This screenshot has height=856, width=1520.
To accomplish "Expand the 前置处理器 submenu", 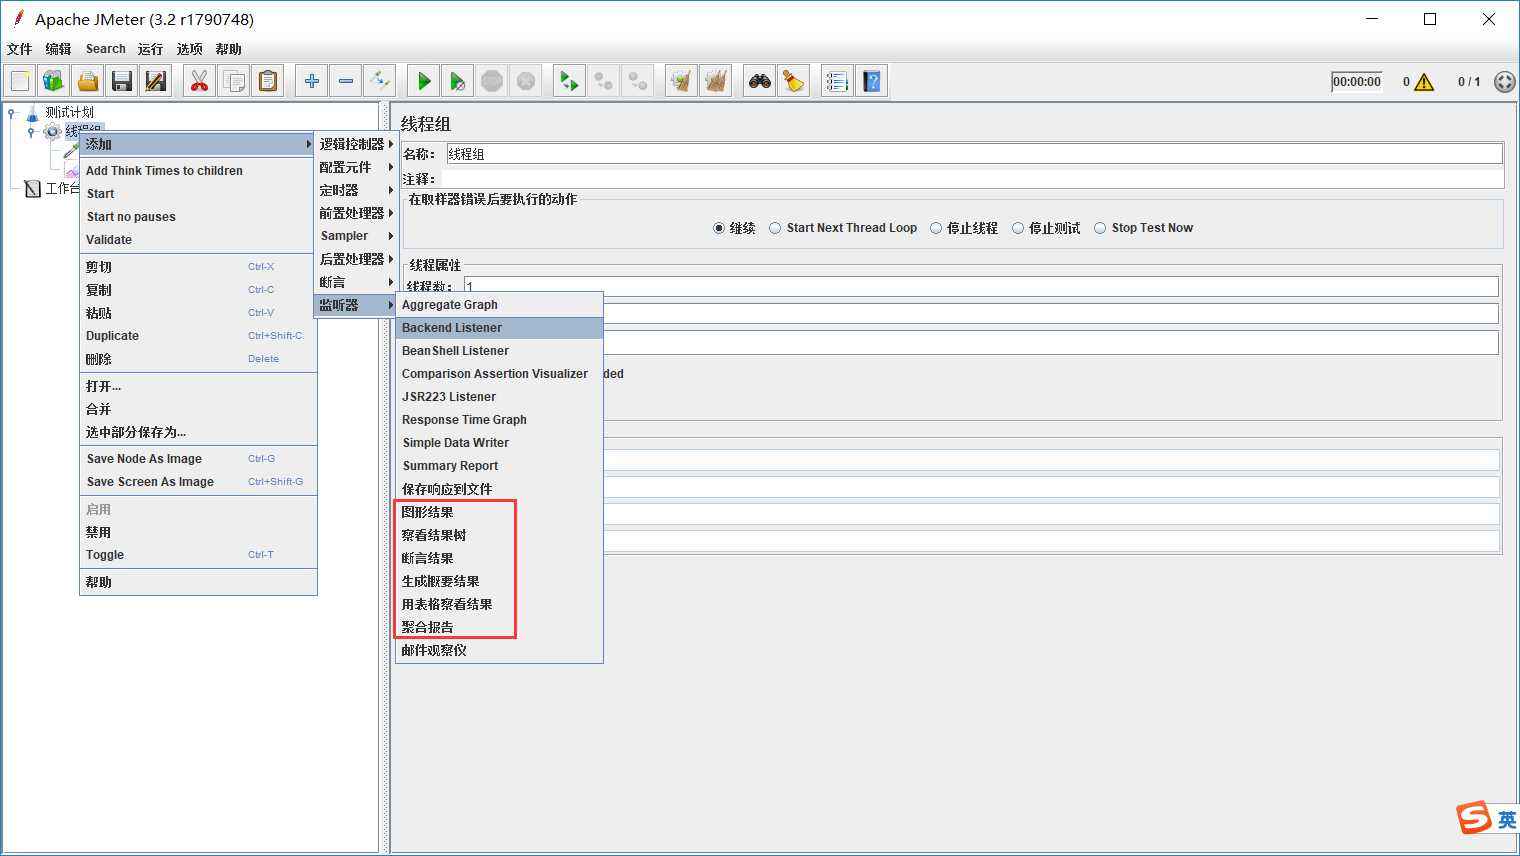I will coord(355,213).
